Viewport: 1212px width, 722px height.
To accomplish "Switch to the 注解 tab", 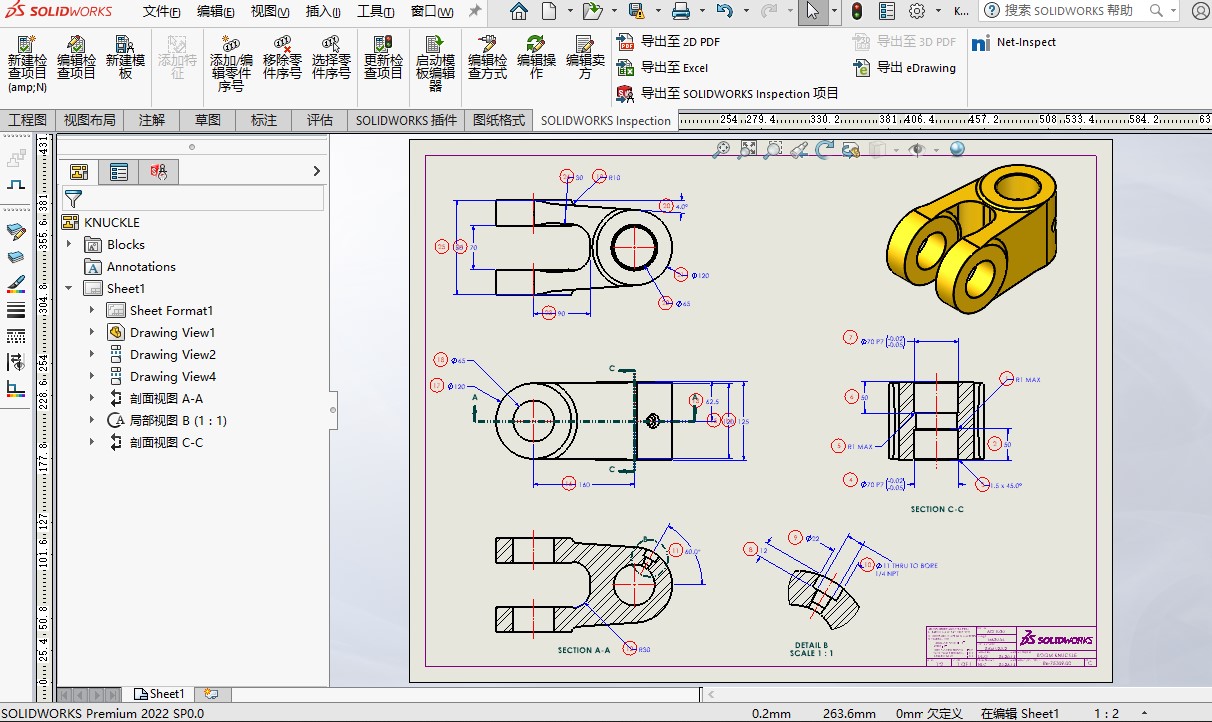I will click(152, 120).
